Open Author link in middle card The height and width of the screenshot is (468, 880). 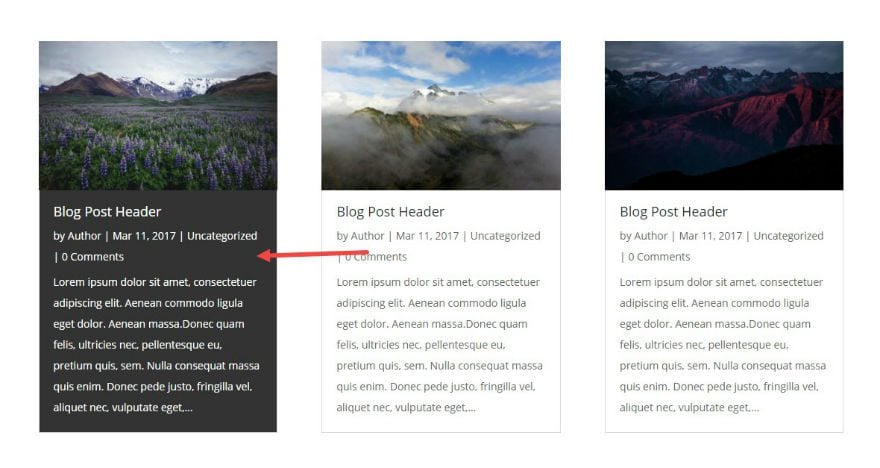point(368,236)
